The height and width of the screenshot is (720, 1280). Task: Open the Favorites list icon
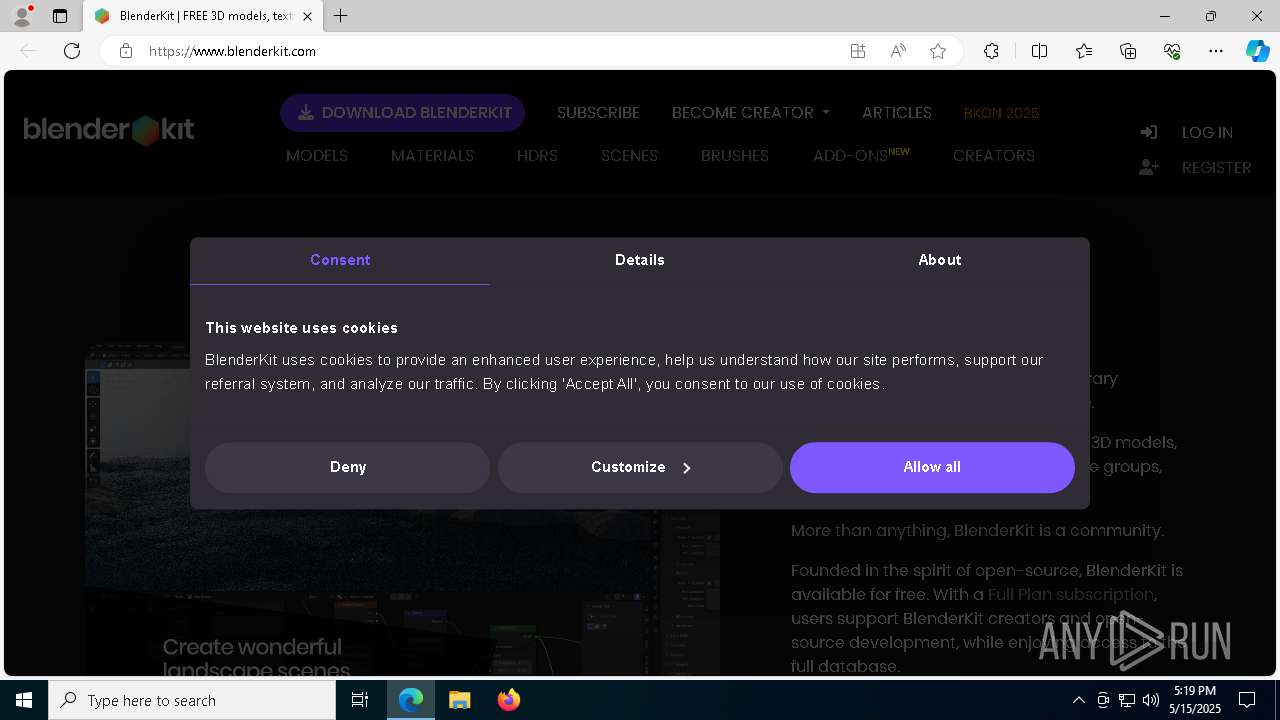pyautogui.click(x=1084, y=51)
